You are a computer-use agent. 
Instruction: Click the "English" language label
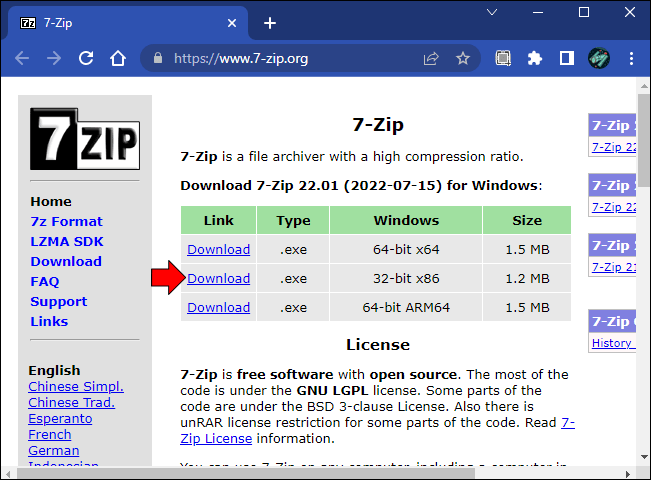54,370
